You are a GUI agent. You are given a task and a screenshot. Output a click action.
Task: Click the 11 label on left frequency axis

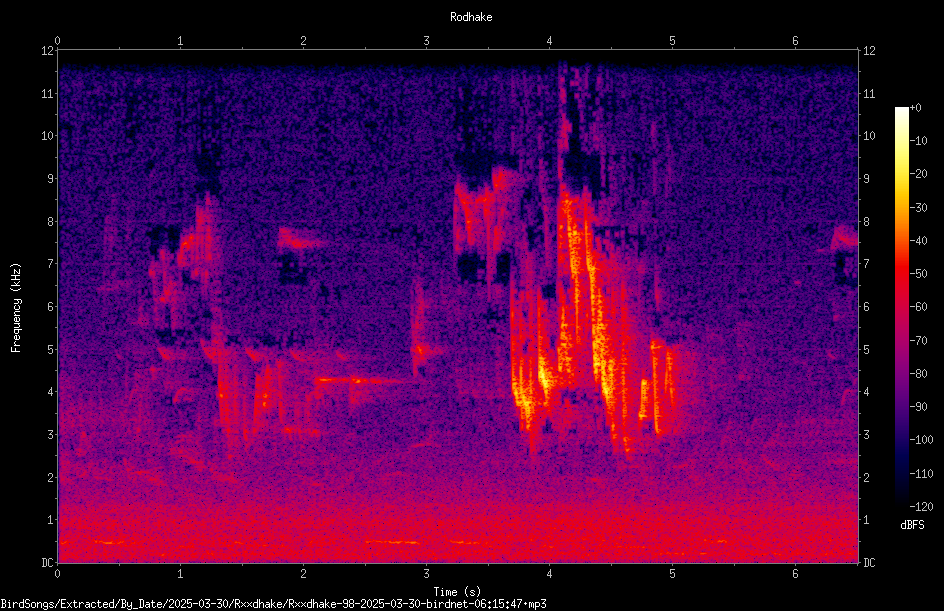(47, 94)
